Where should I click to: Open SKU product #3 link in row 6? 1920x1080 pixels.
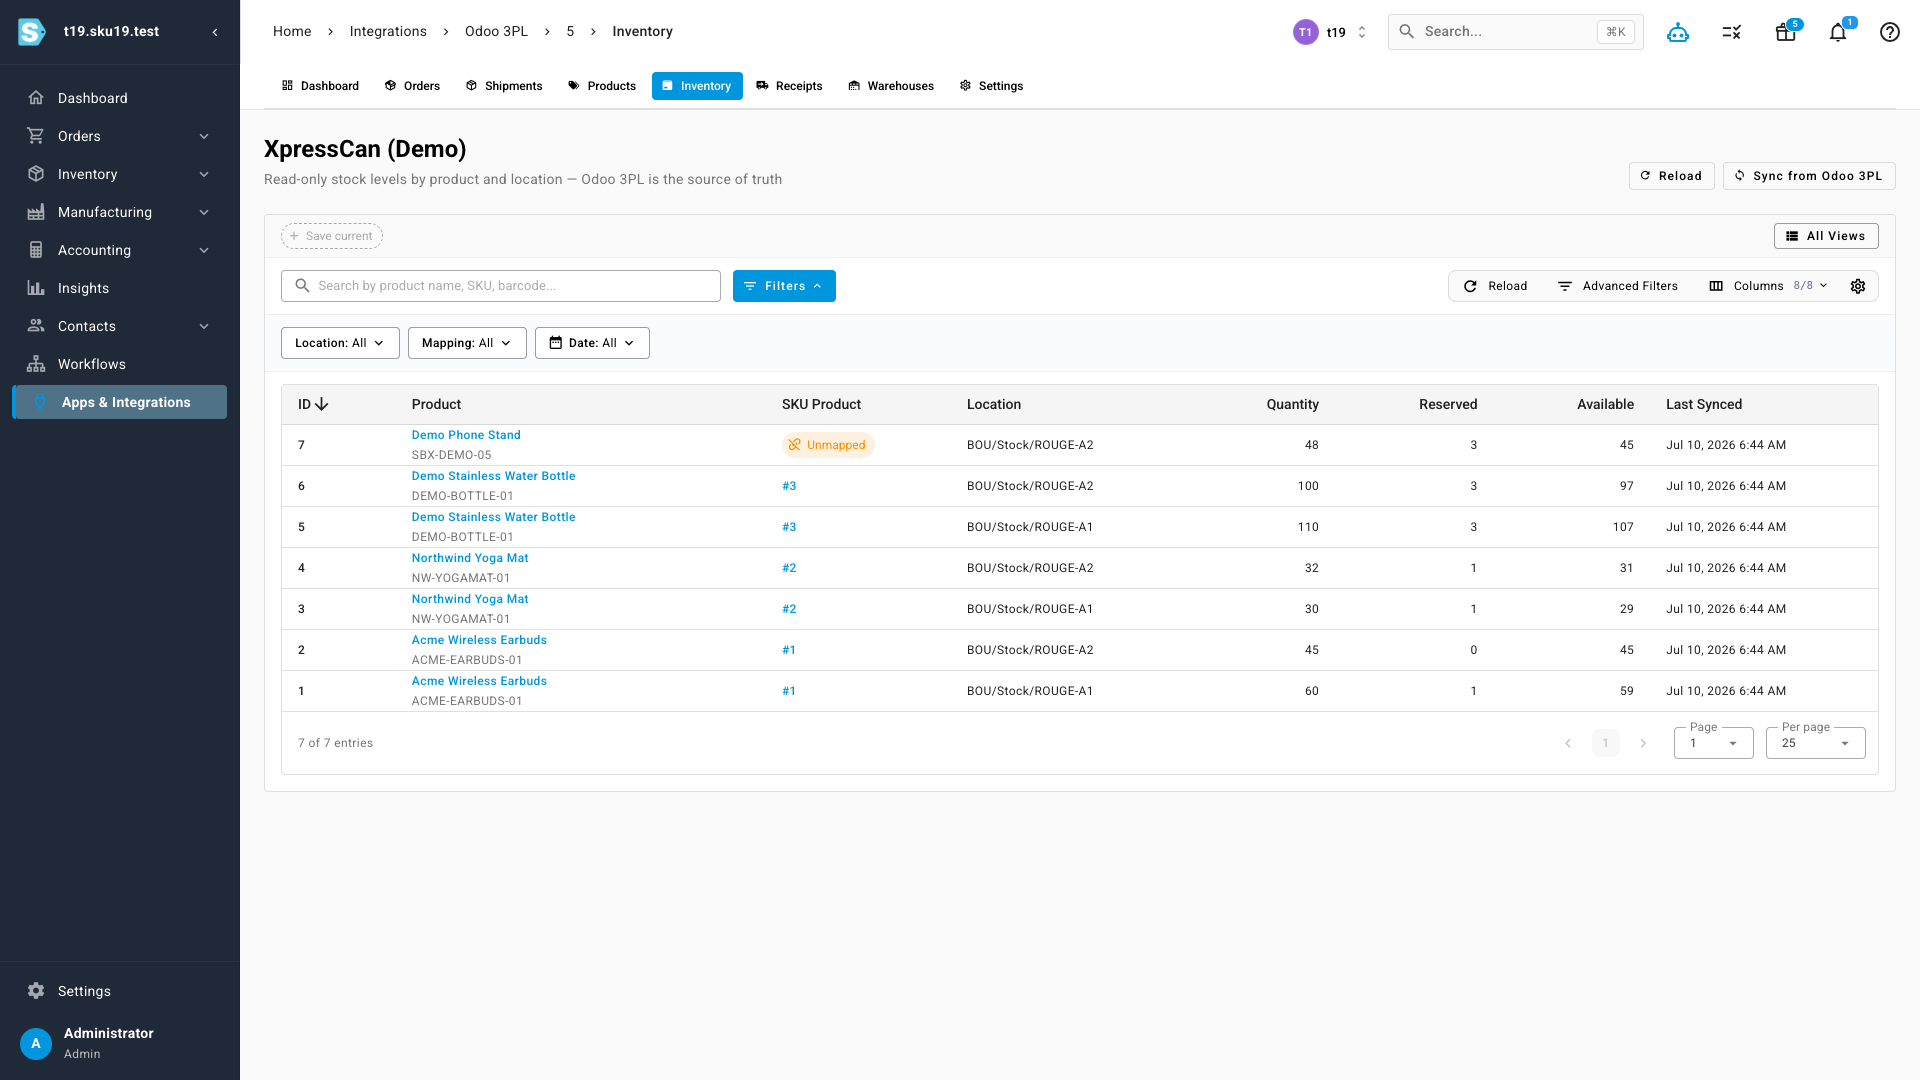click(789, 486)
